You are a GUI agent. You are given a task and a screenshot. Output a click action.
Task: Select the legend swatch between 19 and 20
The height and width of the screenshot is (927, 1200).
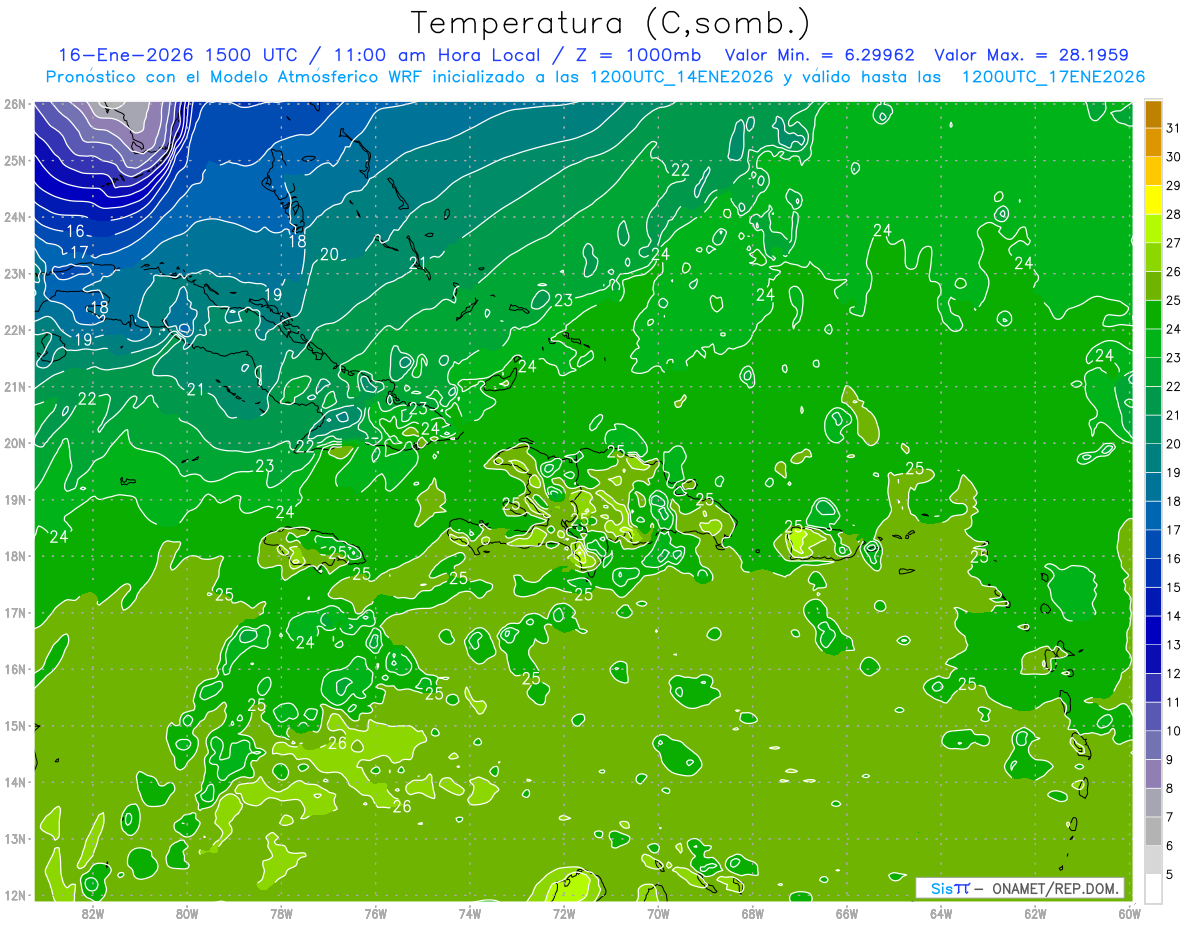pyautogui.click(x=1153, y=458)
